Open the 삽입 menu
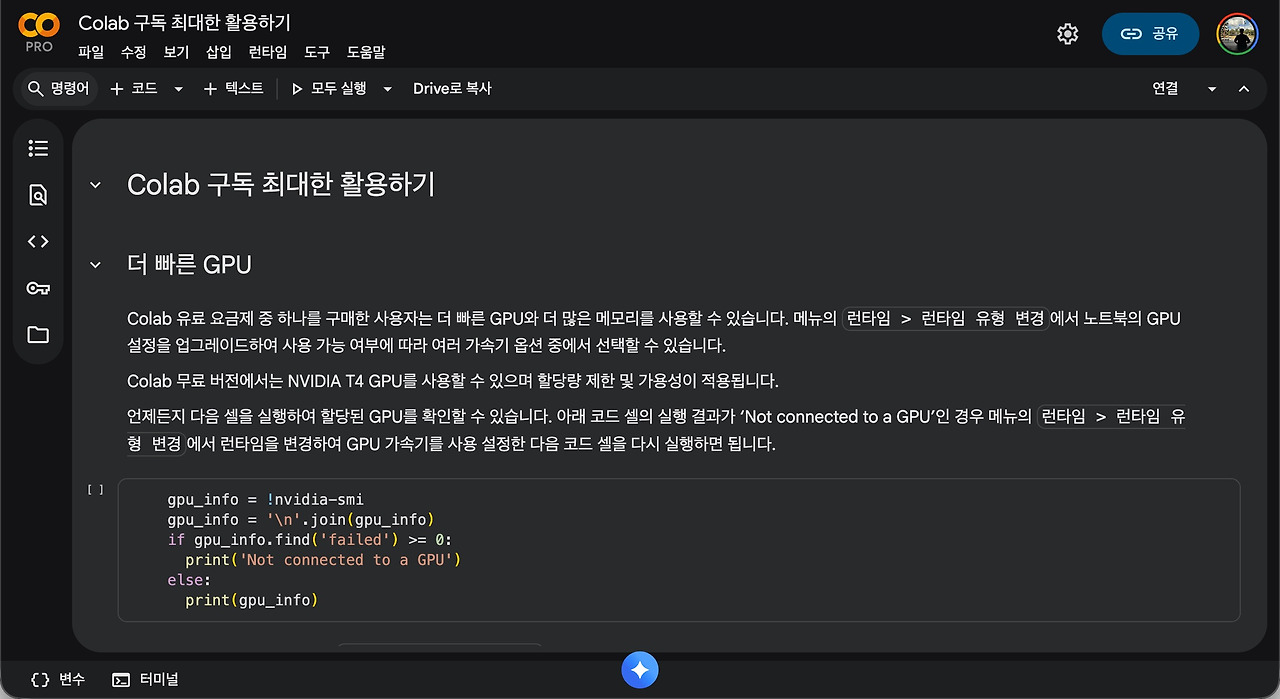The width and height of the screenshot is (1280, 699). click(219, 52)
